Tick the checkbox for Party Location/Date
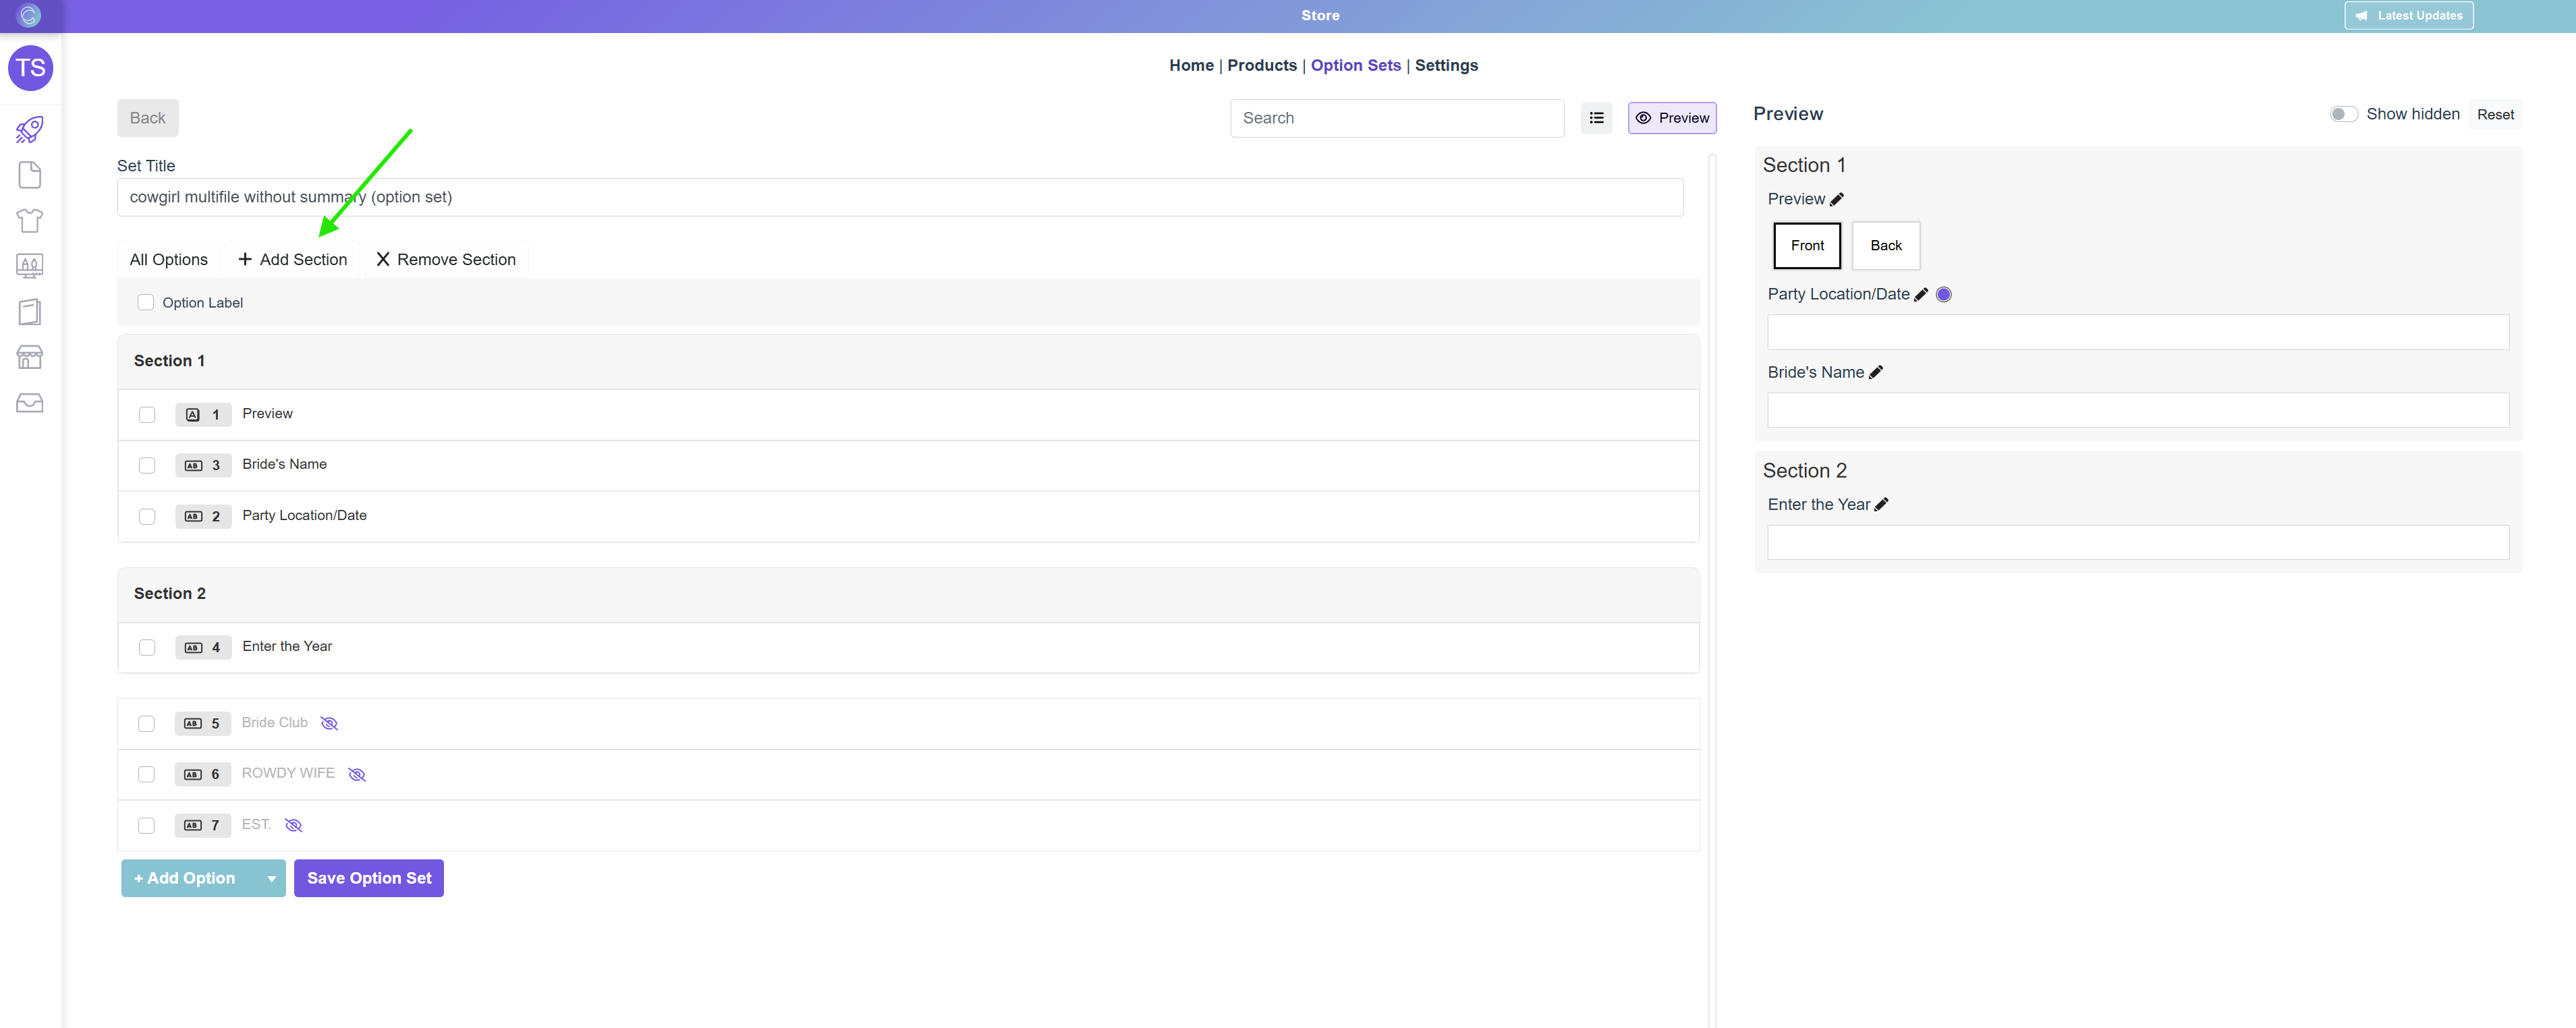The width and height of the screenshot is (2576, 1028). click(x=147, y=516)
